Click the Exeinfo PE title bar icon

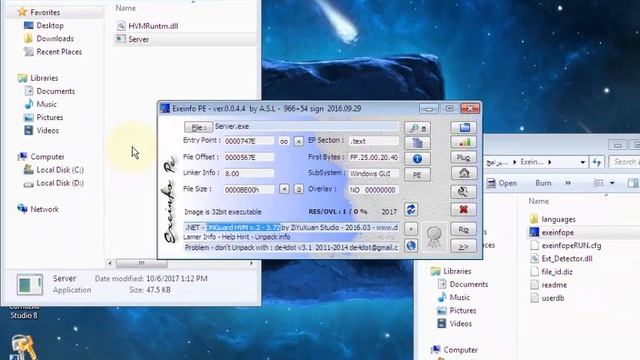pos(165,109)
